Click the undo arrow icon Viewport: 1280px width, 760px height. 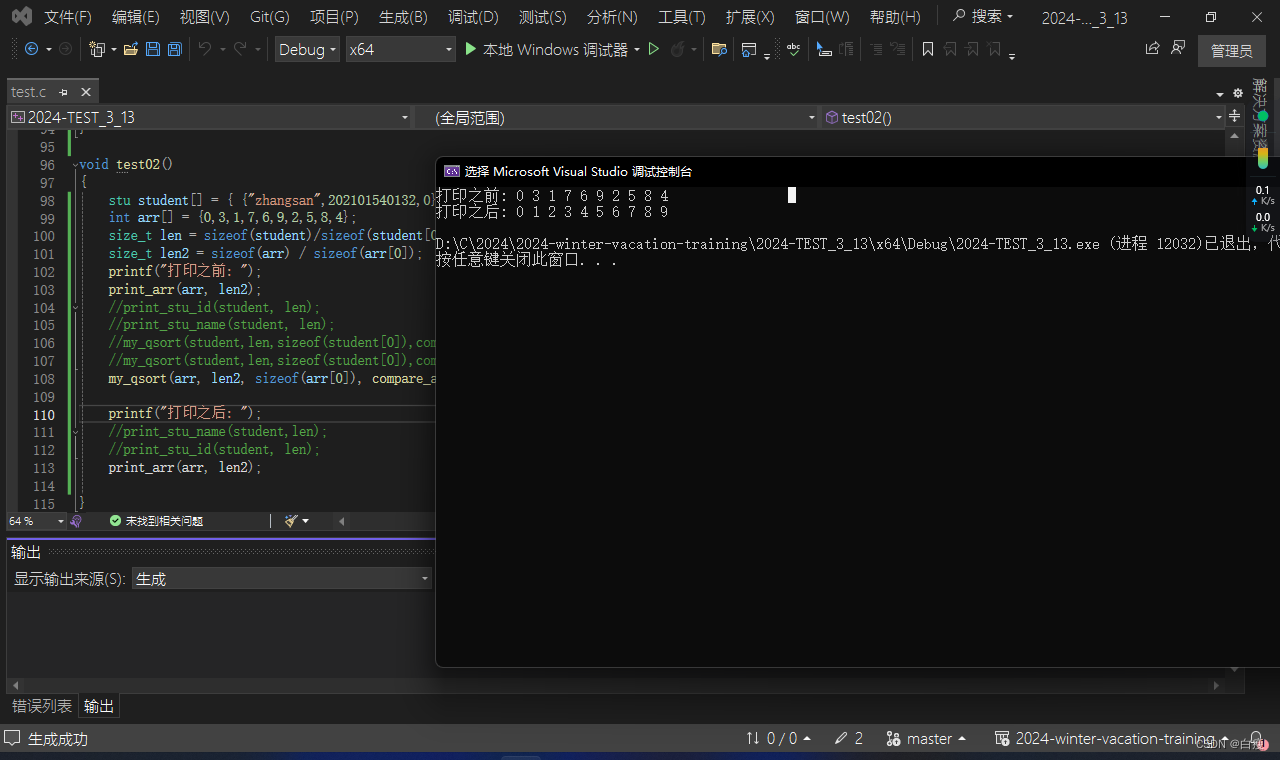(205, 49)
